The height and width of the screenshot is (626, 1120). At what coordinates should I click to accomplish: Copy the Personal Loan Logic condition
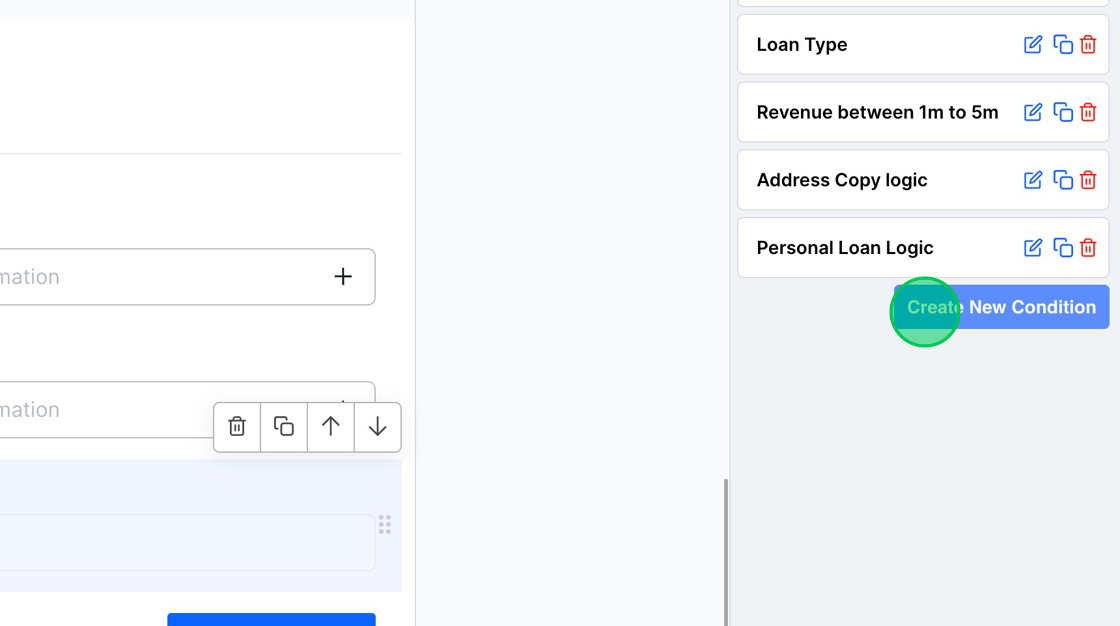1062,248
